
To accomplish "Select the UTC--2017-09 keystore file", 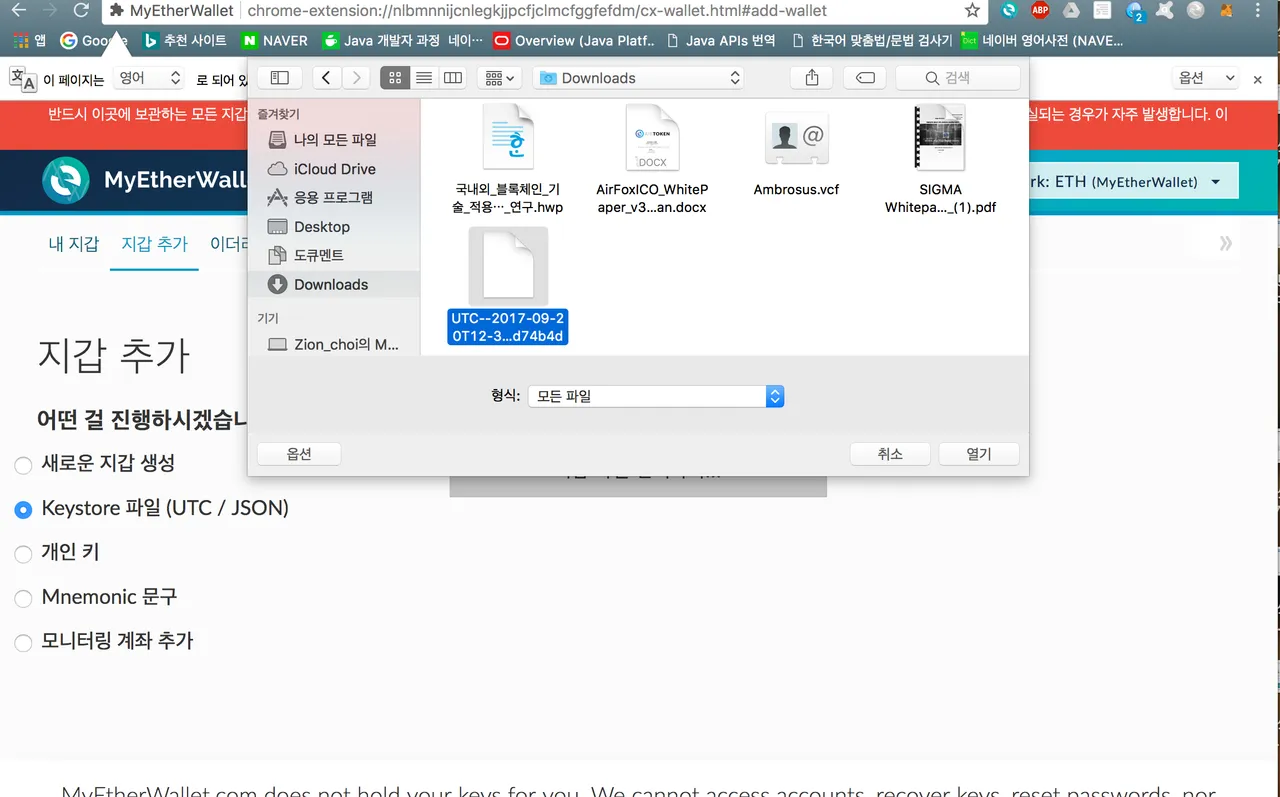I will pos(509,287).
